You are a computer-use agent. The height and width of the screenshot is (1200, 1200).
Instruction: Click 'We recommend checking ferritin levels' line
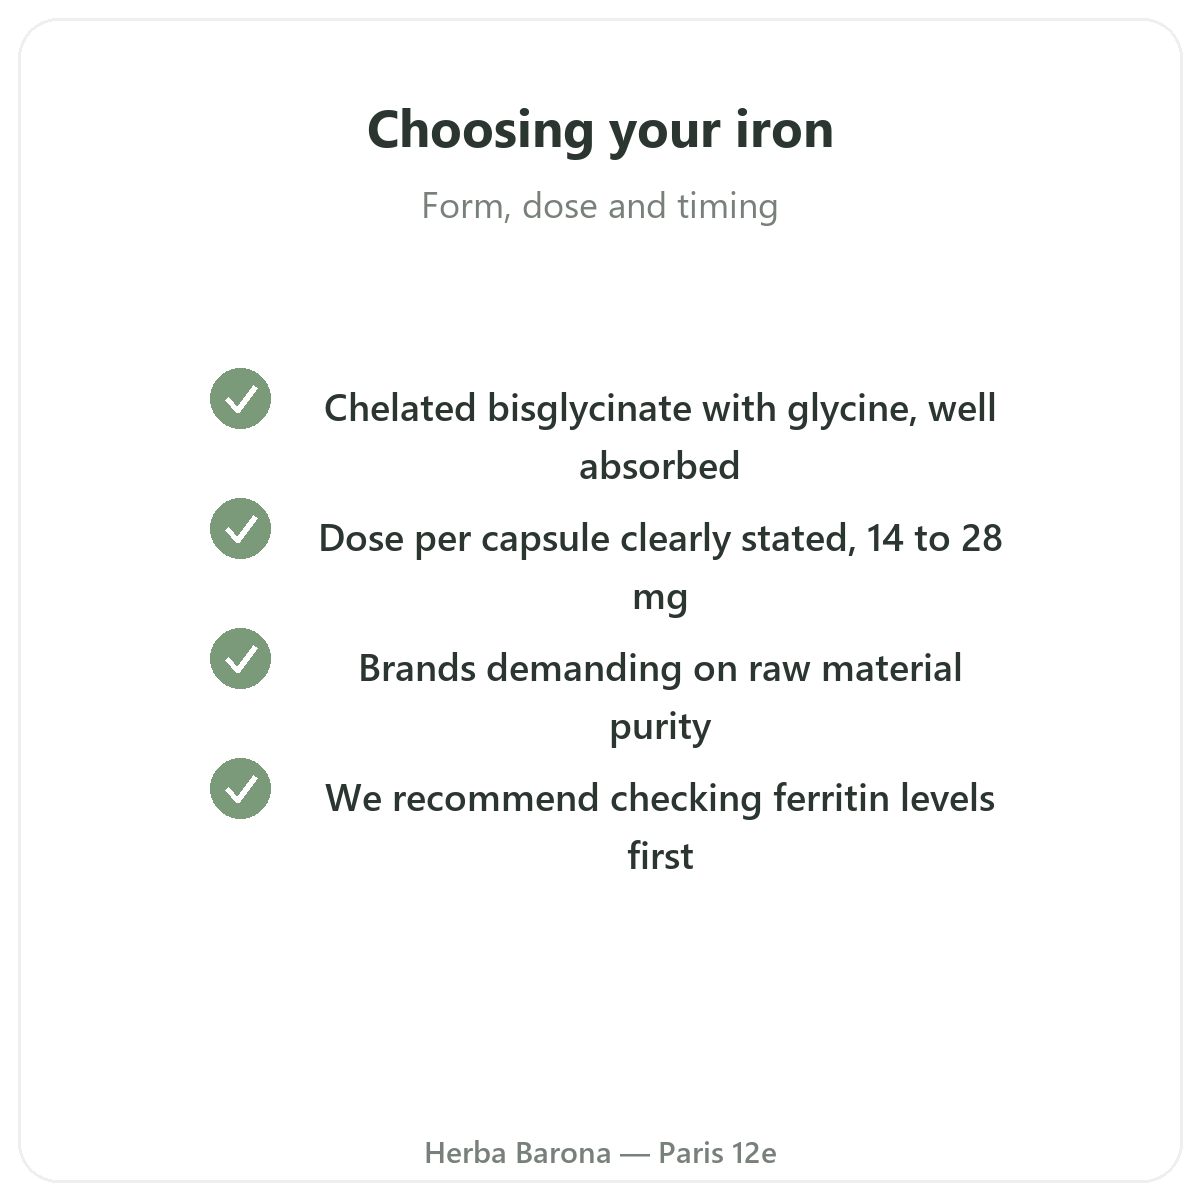click(660, 798)
